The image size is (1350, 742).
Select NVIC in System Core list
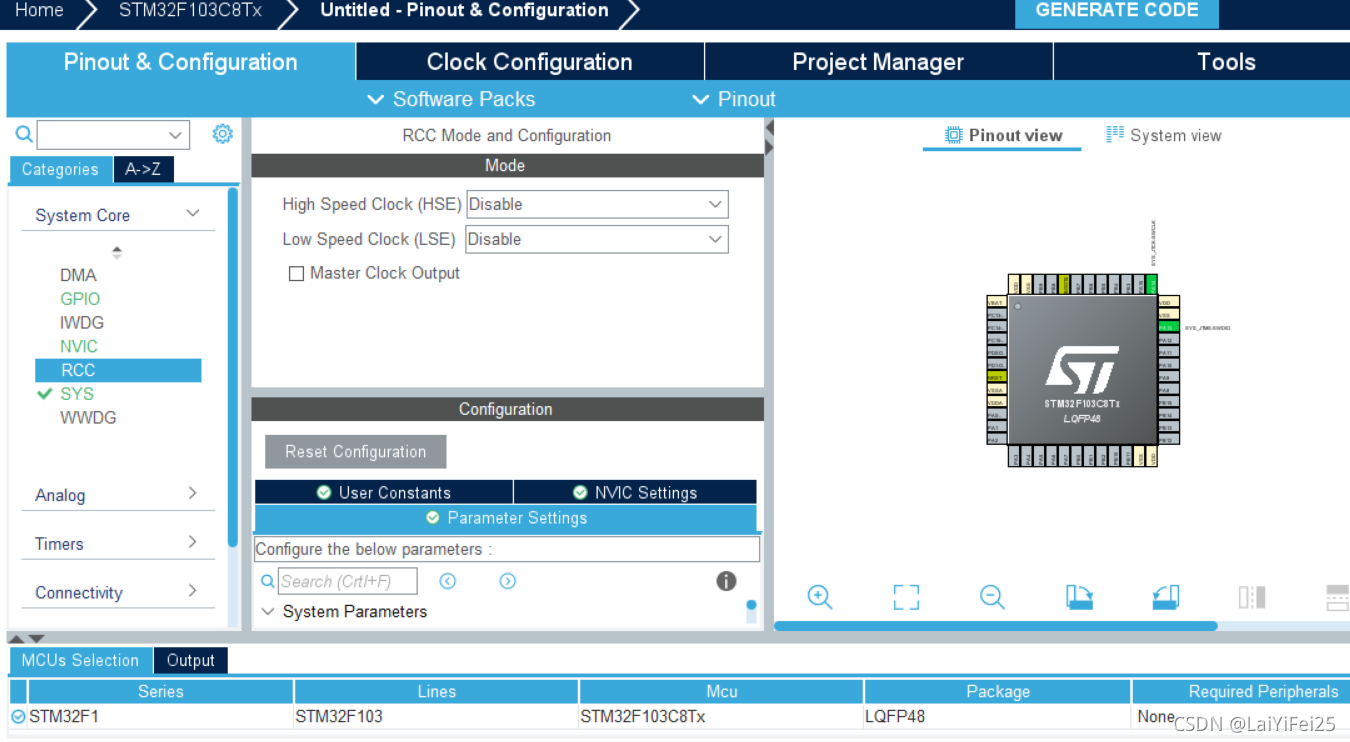click(x=79, y=346)
